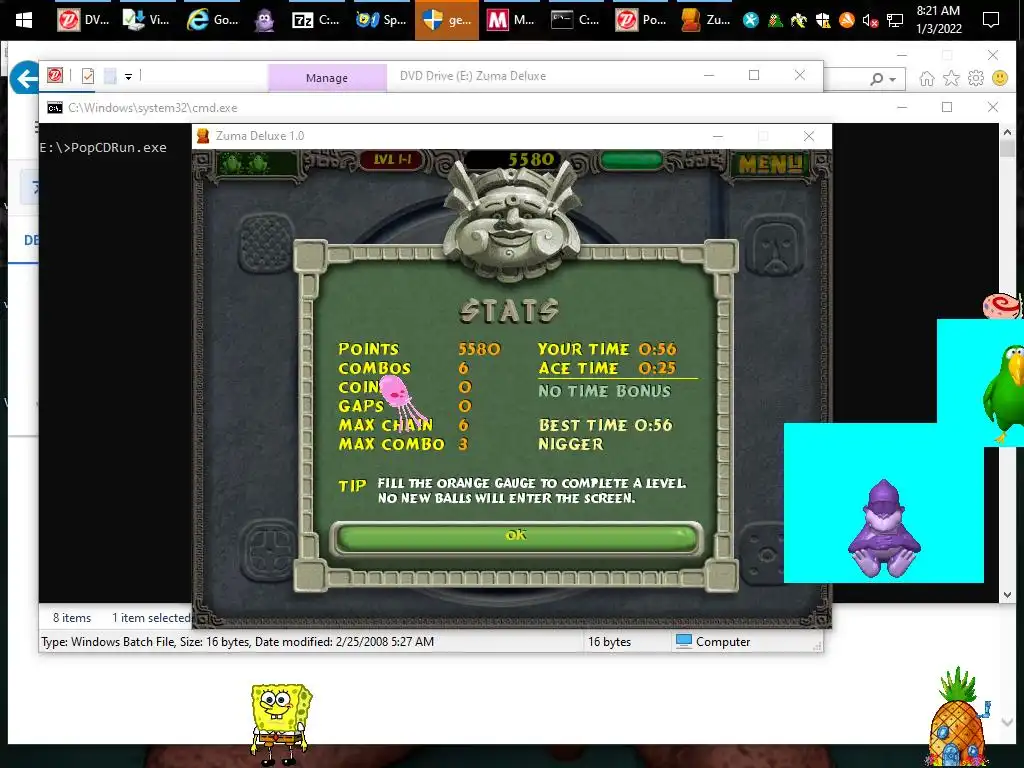Click the '1 item selected' status text
Viewport: 1024px width, 768px height.
[152, 618]
